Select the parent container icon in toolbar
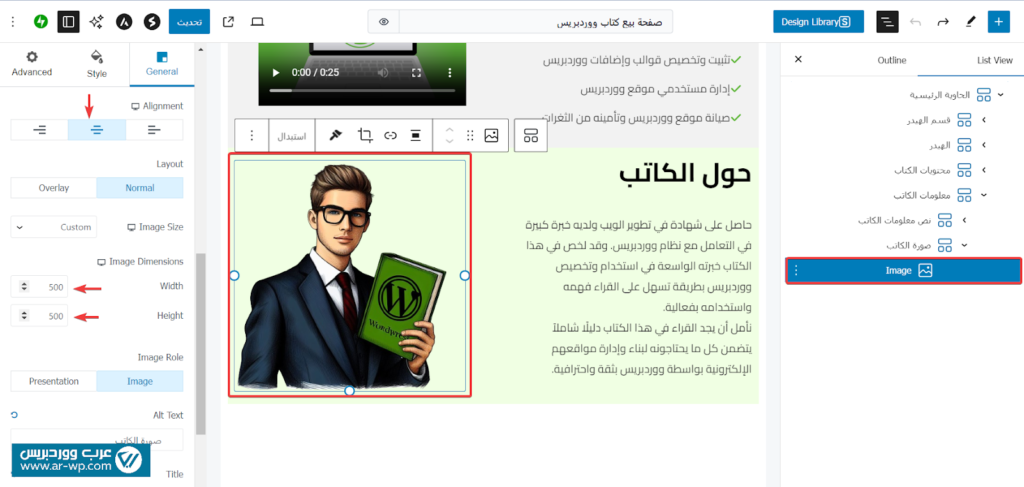The image size is (1024, 487). (530, 135)
